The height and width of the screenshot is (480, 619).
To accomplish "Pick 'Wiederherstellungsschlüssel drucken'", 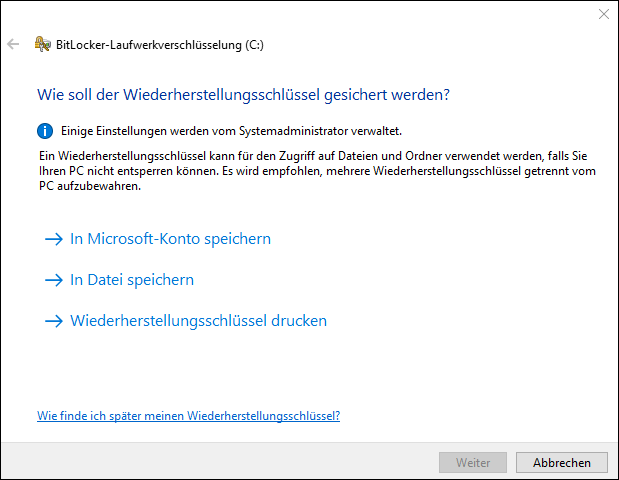I will (x=199, y=321).
